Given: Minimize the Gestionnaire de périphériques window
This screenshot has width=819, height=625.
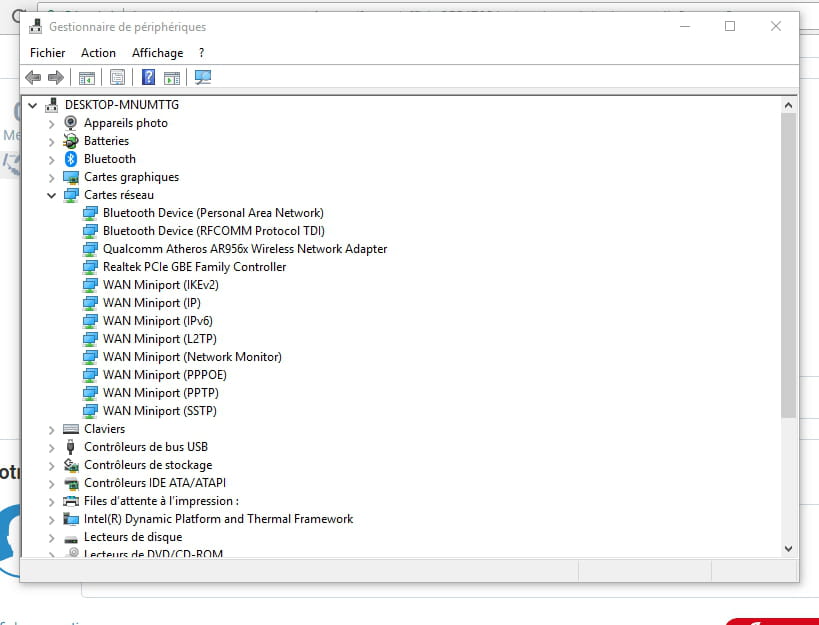Looking at the screenshot, I should tap(685, 26).
